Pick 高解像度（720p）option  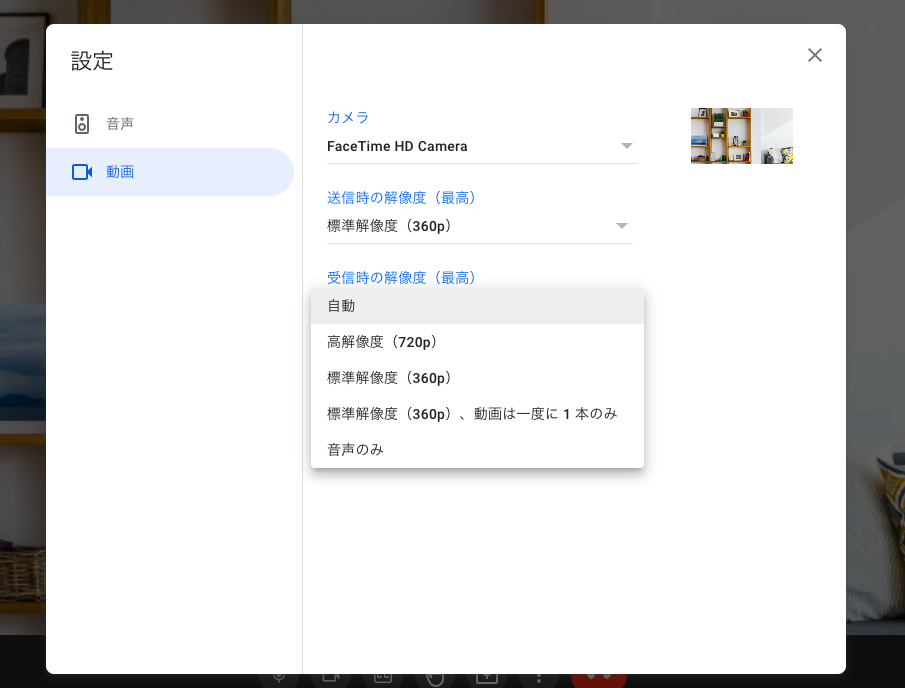477,342
